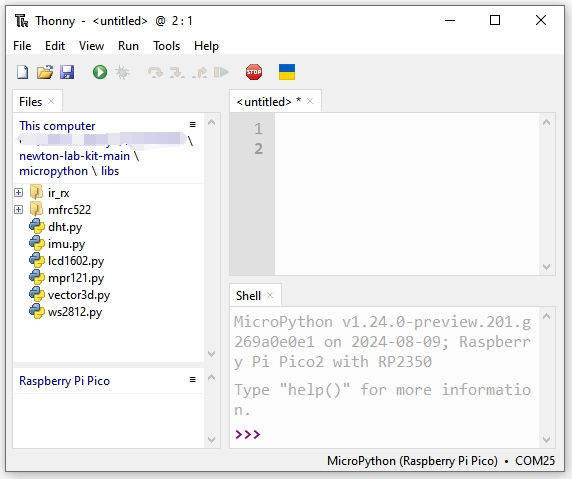
Task: Select lcd1602.py in the file list
Action: (x=76, y=261)
